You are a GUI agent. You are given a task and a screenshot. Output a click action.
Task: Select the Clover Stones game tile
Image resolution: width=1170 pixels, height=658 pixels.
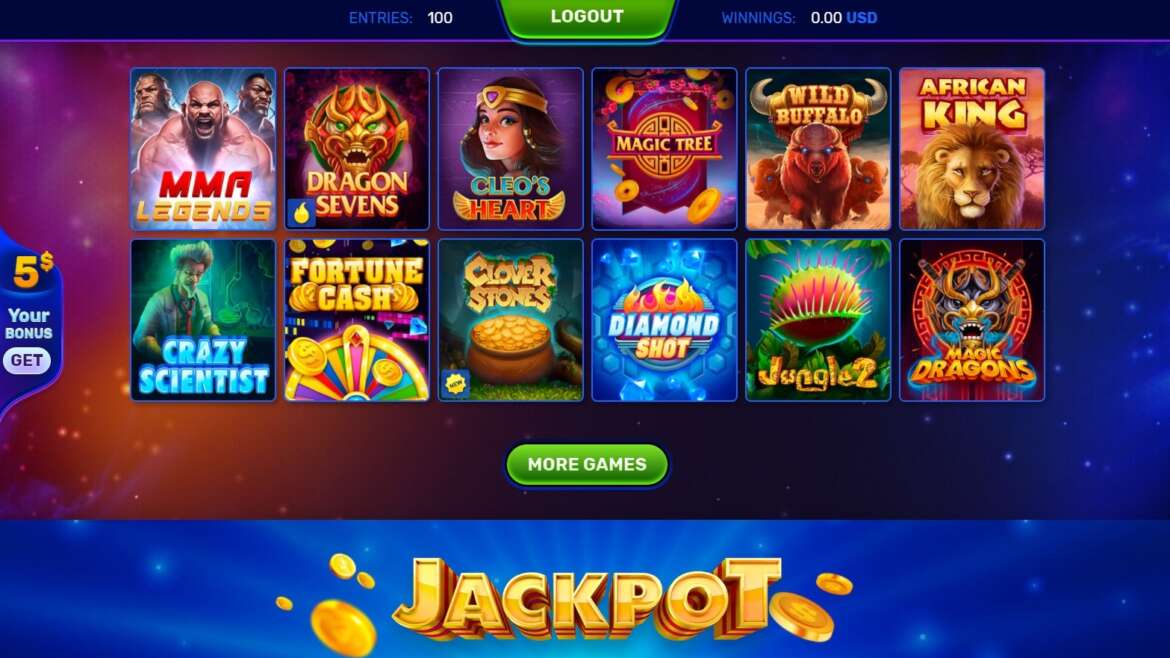pos(510,320)
